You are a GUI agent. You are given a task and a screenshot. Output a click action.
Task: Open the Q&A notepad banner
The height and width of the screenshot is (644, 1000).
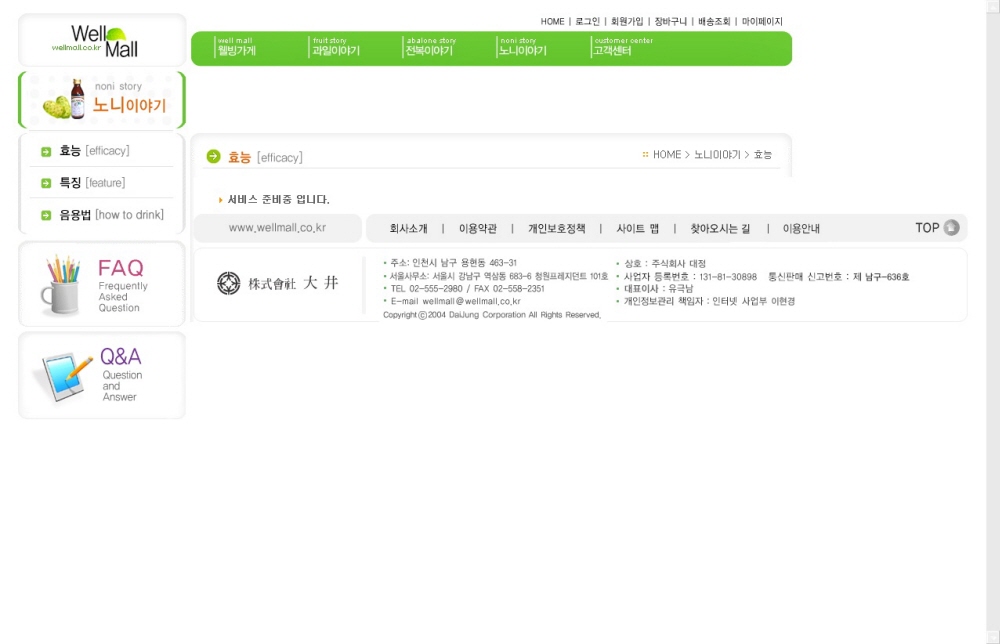pyautogui.click(x=101, y=376)
